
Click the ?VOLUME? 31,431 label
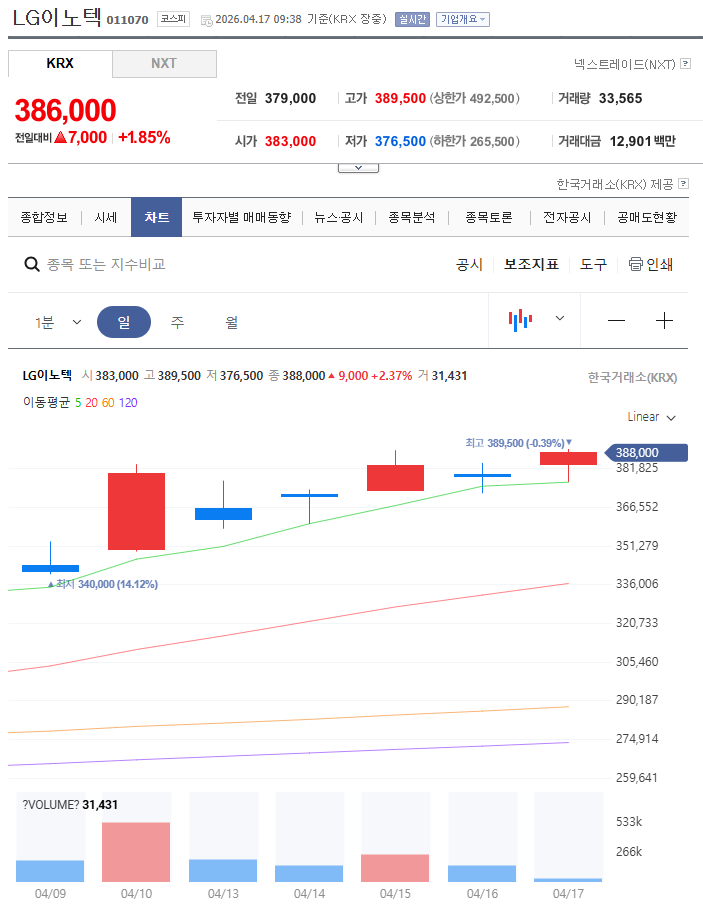point(70,805)
